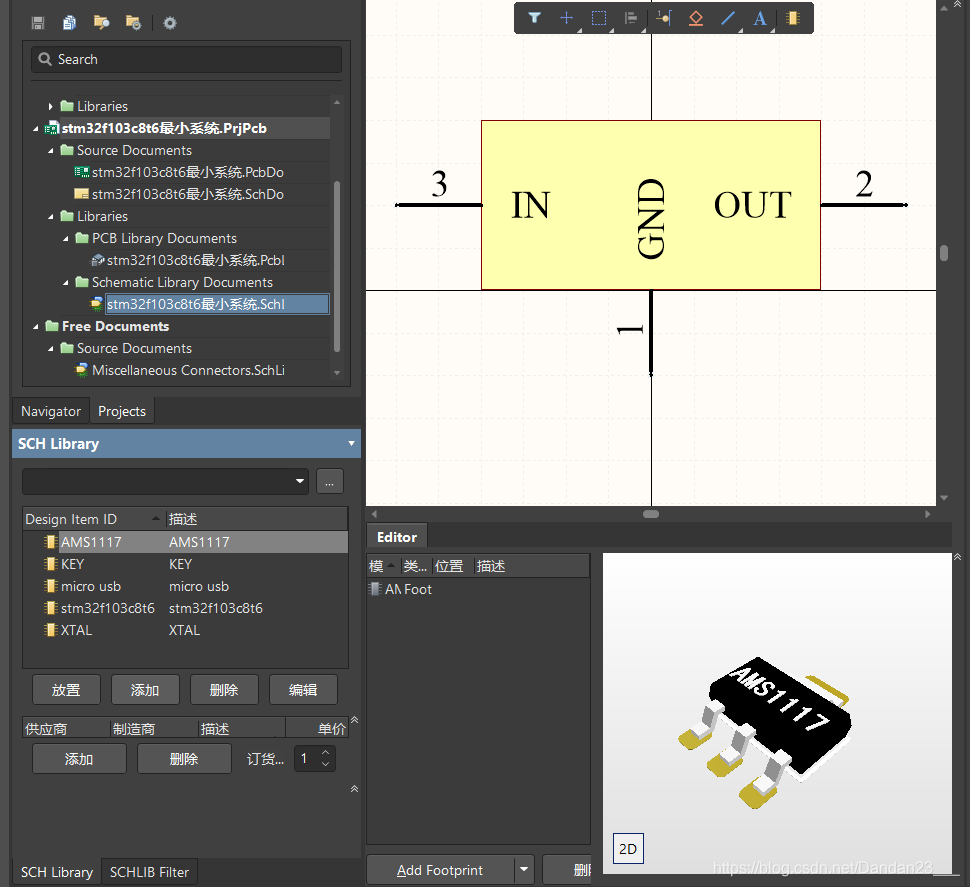Viewport: 970px width, 887px height.
Task: Choose the dashed rectangle selection tool
Action: pyautogui.click(x=598, y=18)
